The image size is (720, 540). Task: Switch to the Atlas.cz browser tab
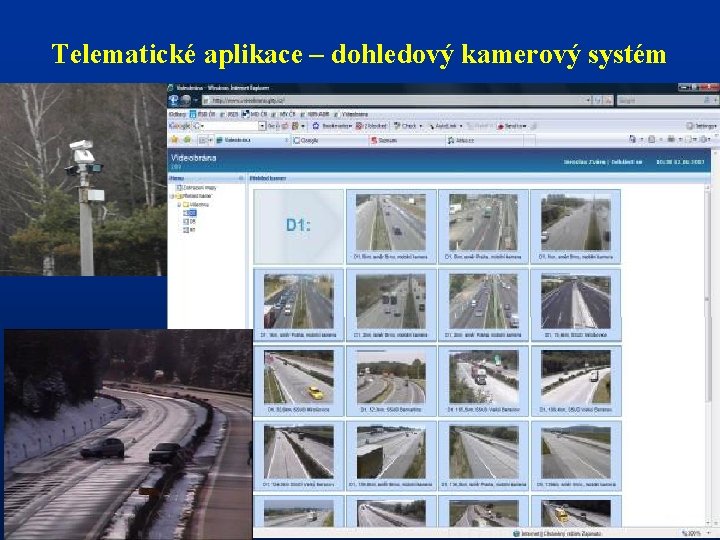point(484,141)
